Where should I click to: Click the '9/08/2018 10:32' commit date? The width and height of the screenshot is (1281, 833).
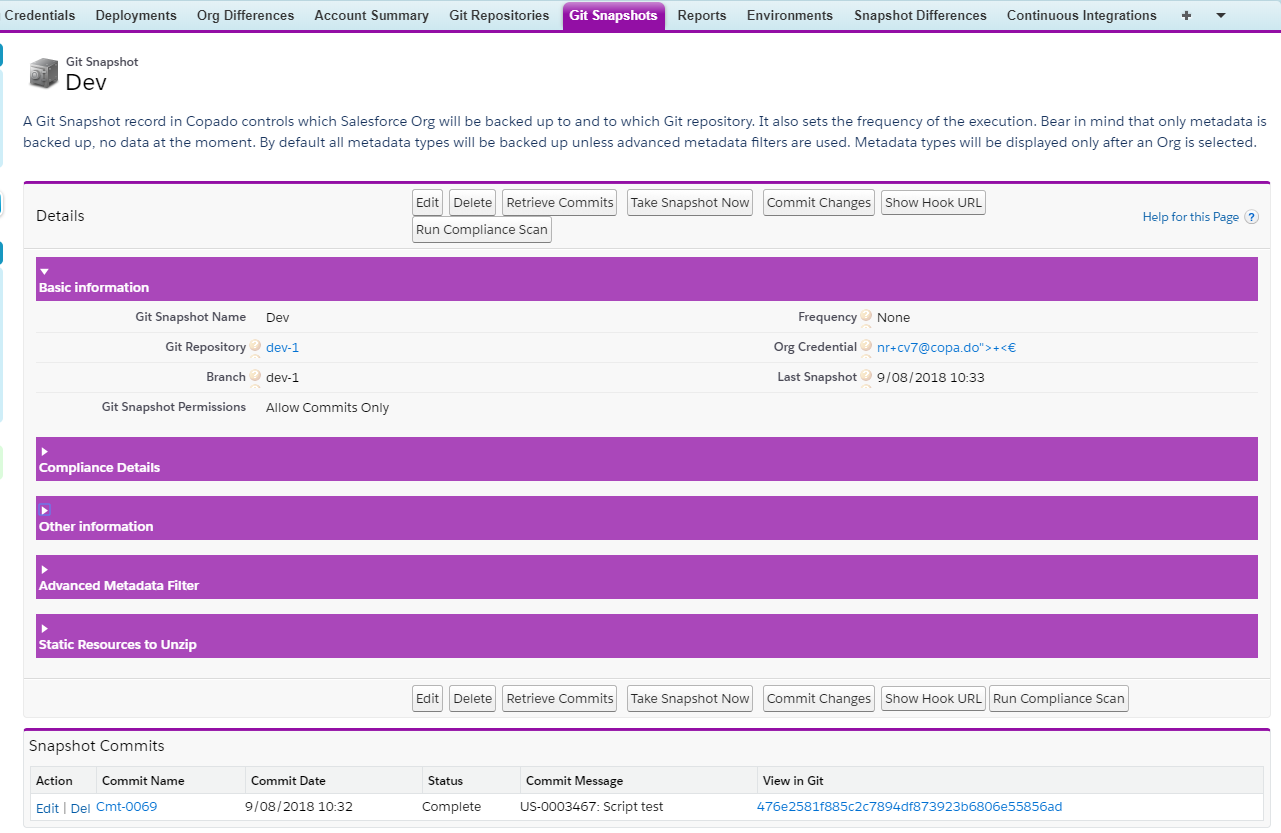(298, 807)
